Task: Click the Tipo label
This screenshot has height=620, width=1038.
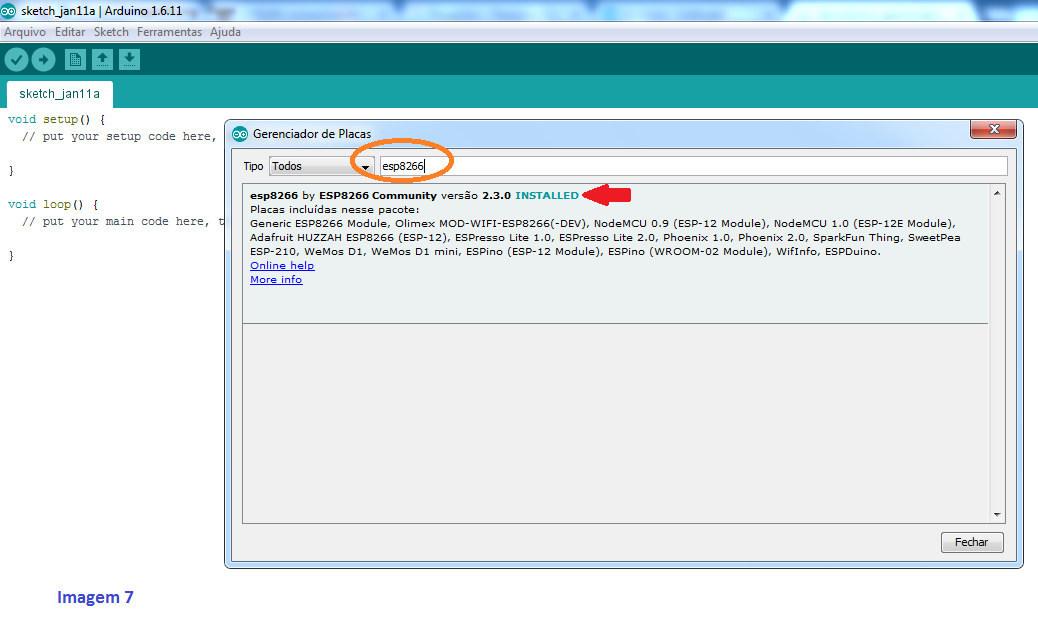Action: 253,166
